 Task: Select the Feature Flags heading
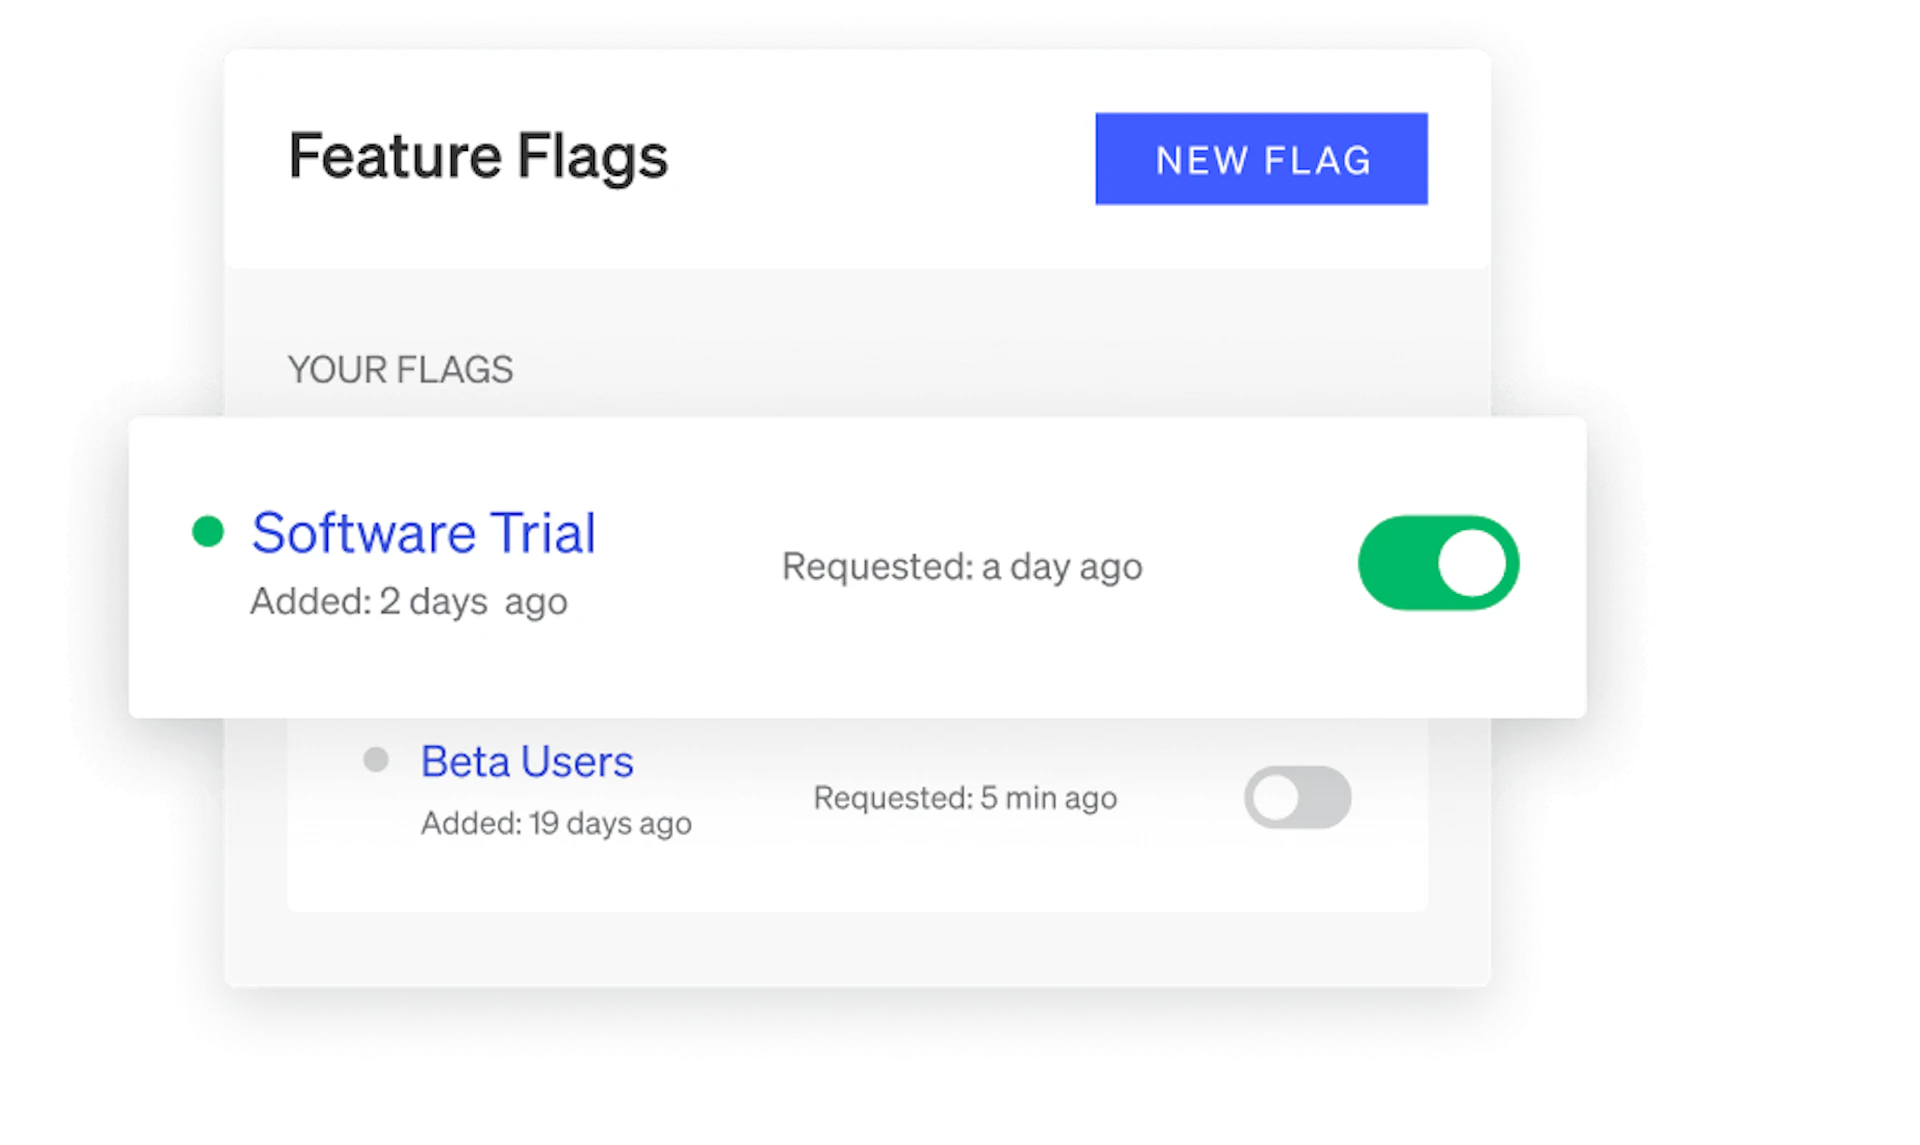click(x=478, y=157)
